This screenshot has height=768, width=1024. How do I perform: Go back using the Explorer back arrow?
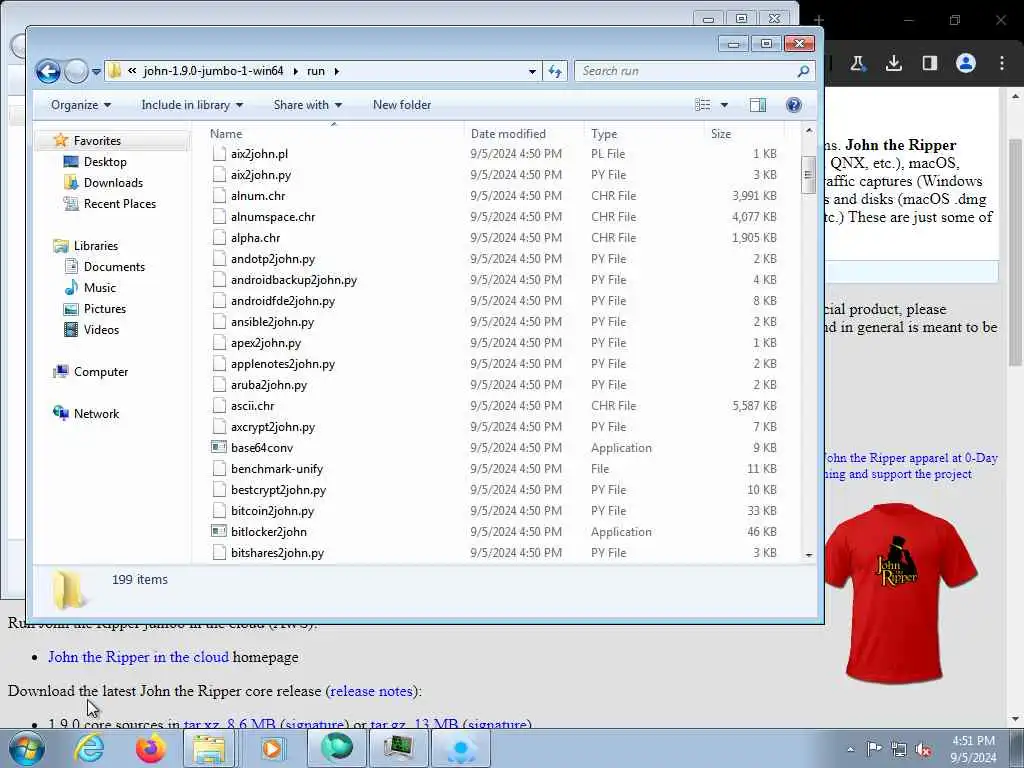click(48, 71)
